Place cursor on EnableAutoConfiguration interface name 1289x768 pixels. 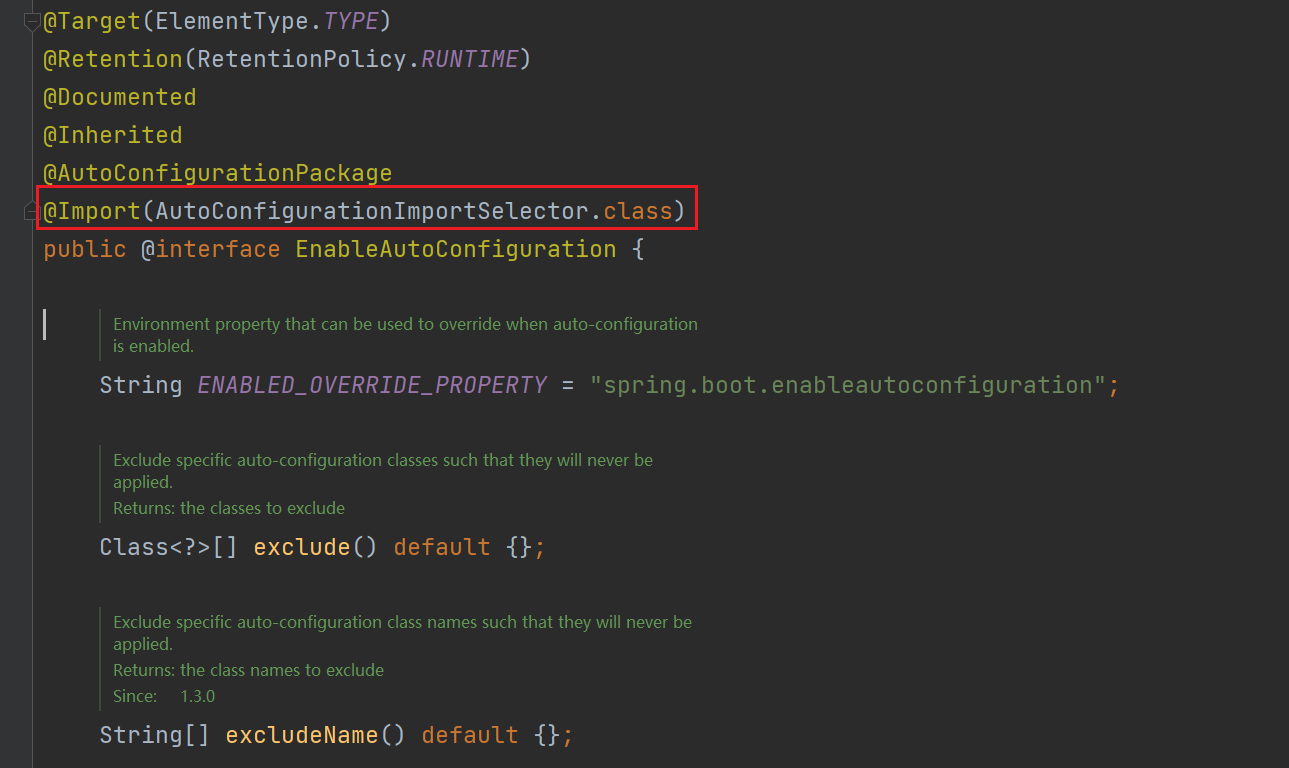coord(455,249)
